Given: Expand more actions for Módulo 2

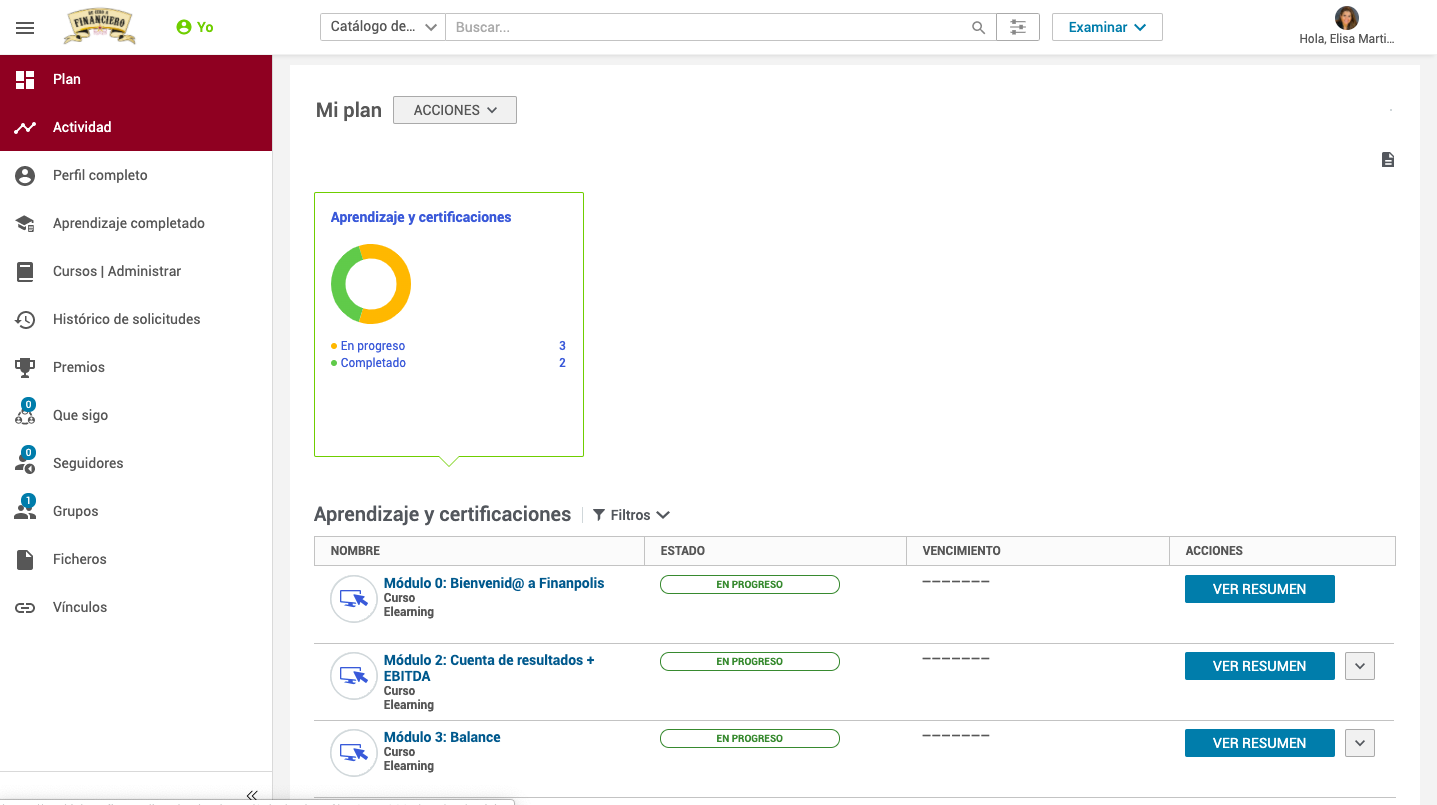Looking at the screenshot, I should pos(1359,666).
